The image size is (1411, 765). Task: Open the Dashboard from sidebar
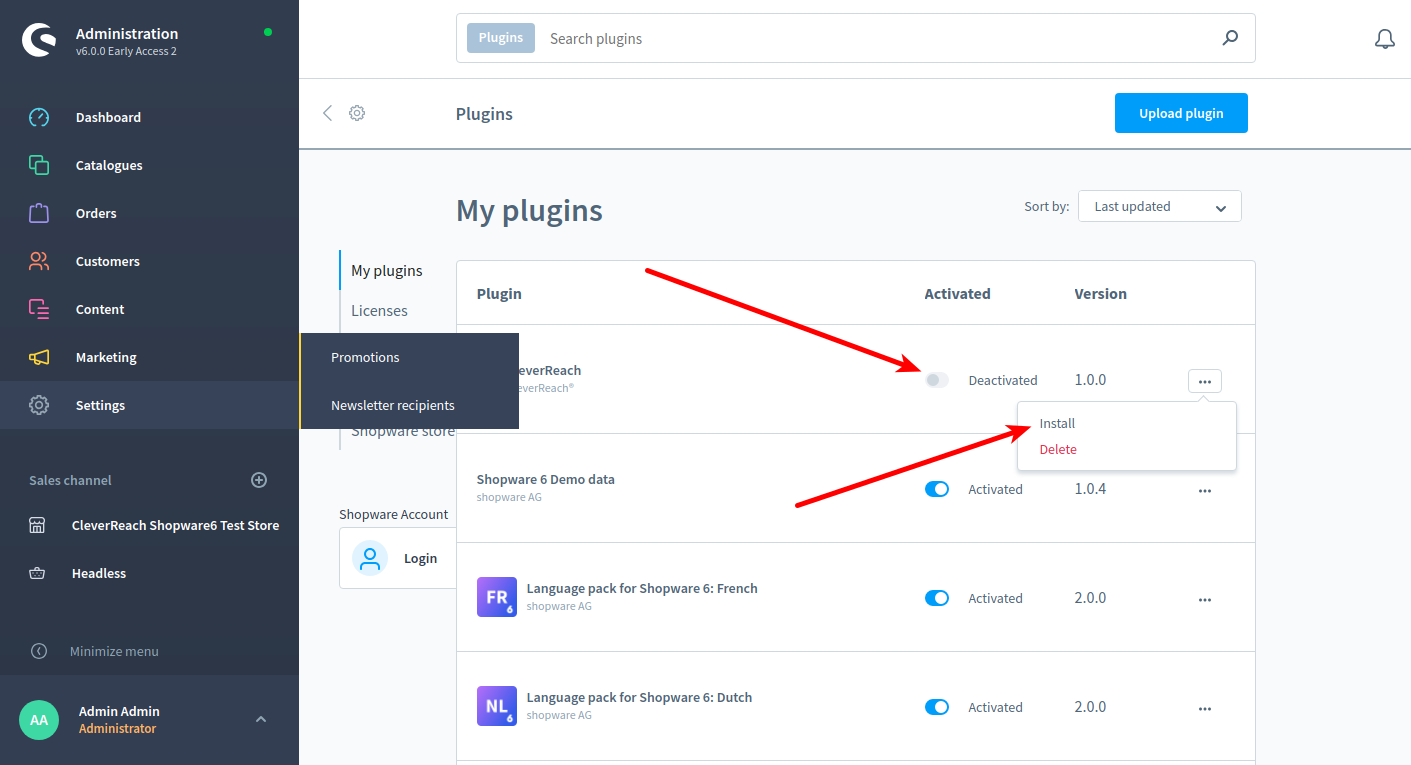pos(108,117)
